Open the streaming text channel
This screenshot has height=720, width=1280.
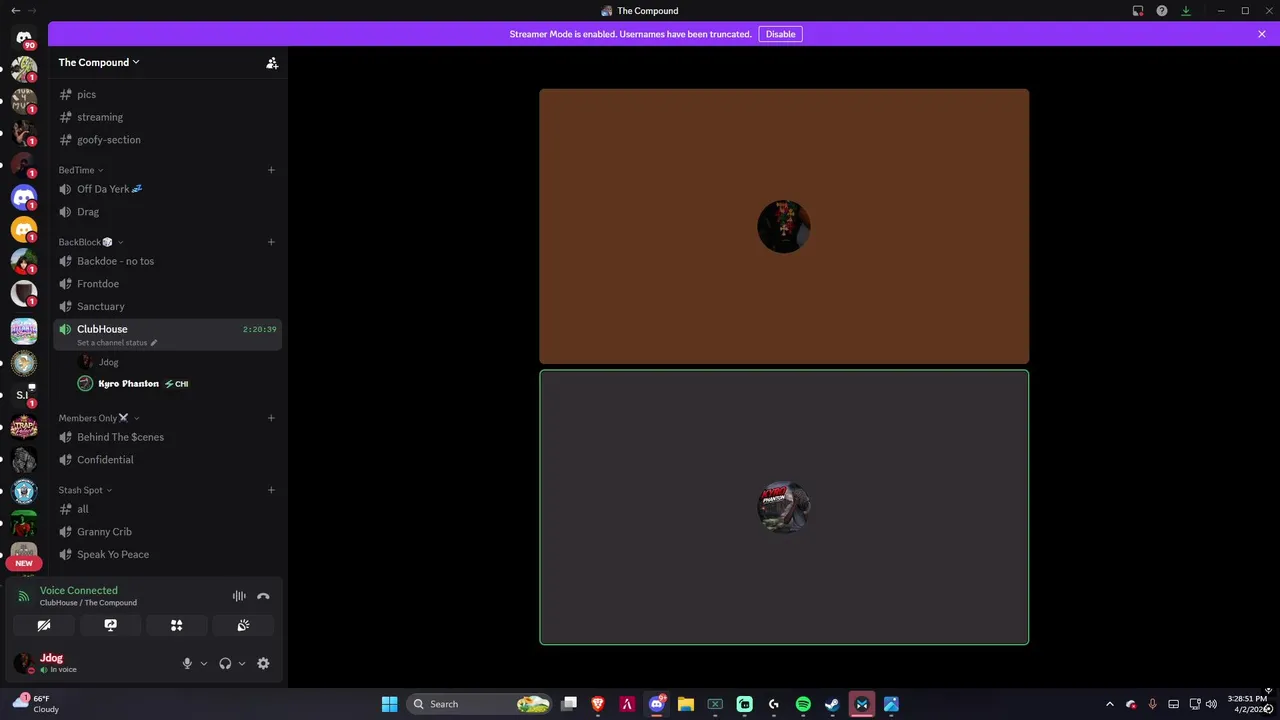tap(167, 117)
